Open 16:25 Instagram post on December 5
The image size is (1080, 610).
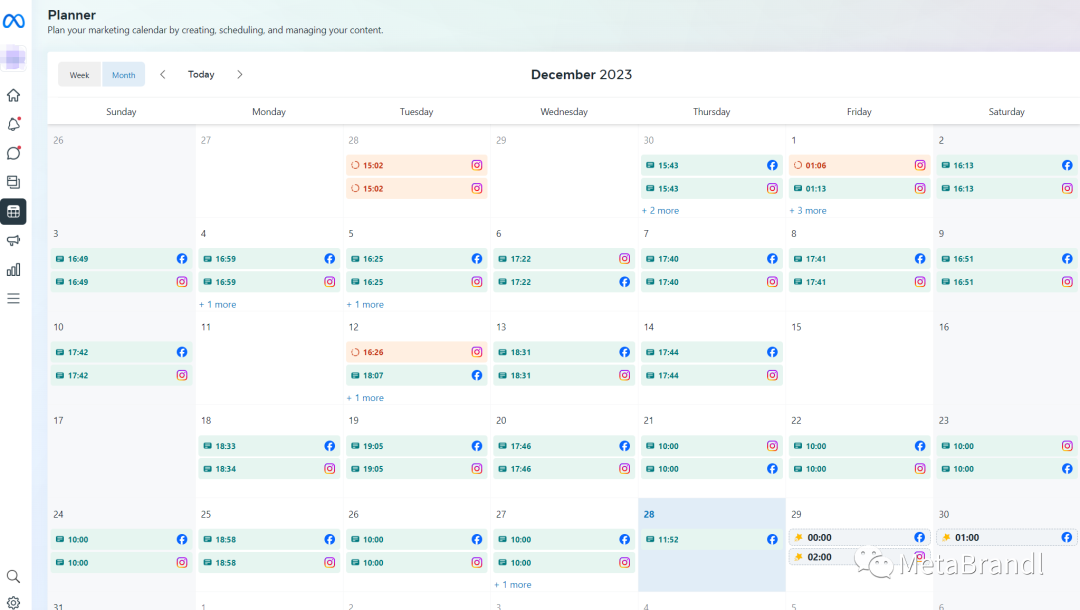(x=417, y=282)
